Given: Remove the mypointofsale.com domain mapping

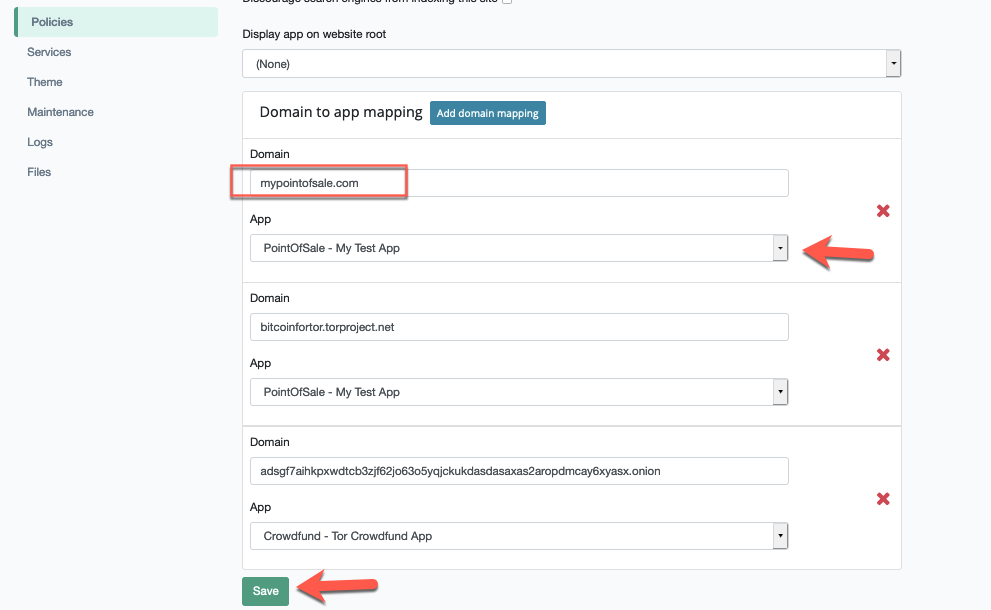Looking at the screenshot, I should click(x=883, y=211).
